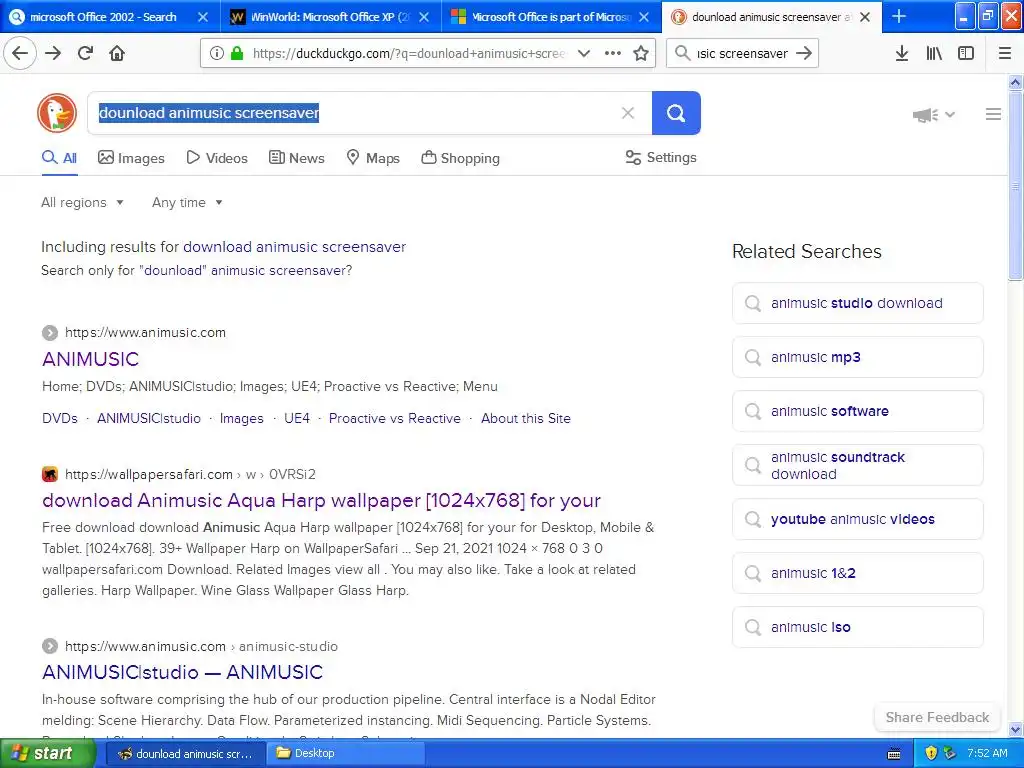
Task: Show site information icon in address bar
Action: click(216, 53)
